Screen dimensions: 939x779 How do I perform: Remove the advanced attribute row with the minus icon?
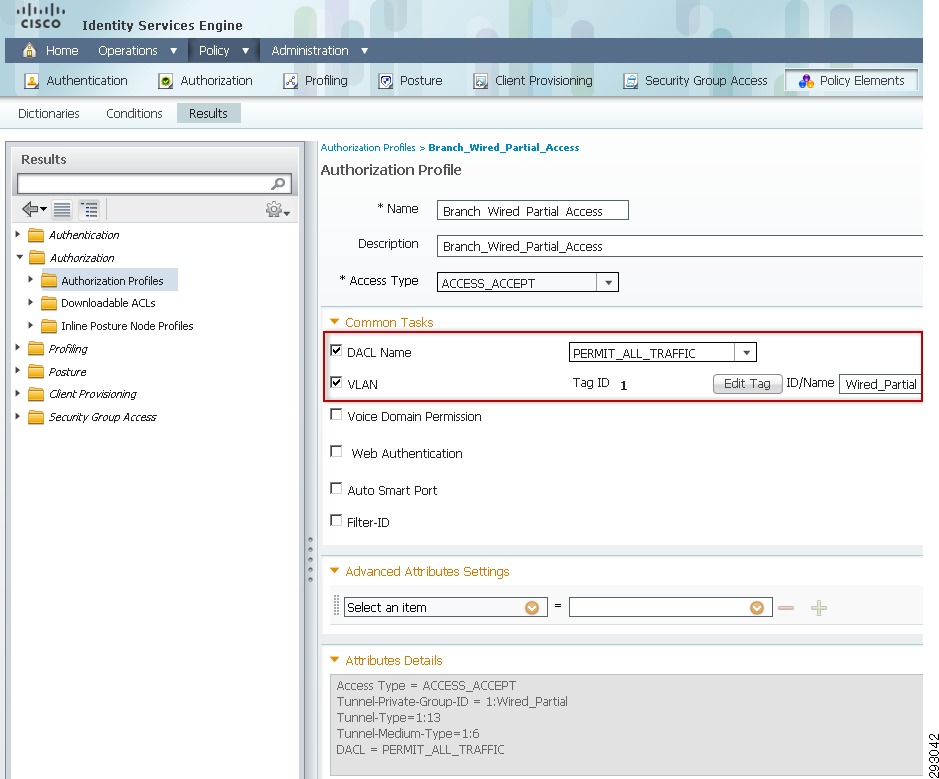tap(786, 608)
